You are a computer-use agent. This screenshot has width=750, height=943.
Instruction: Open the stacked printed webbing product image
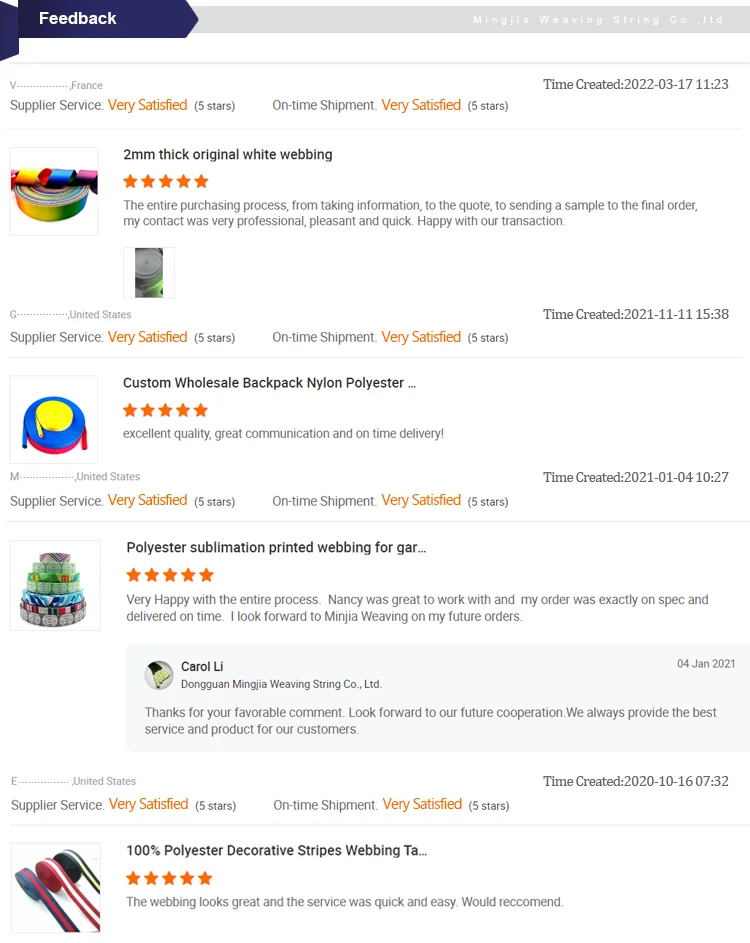pyautogui.click(x=55, y=585)
